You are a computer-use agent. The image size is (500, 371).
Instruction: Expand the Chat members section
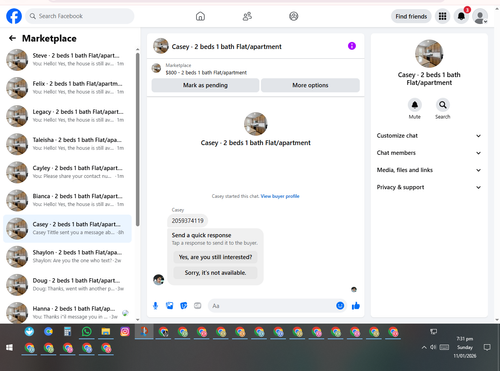coord(429,153)
